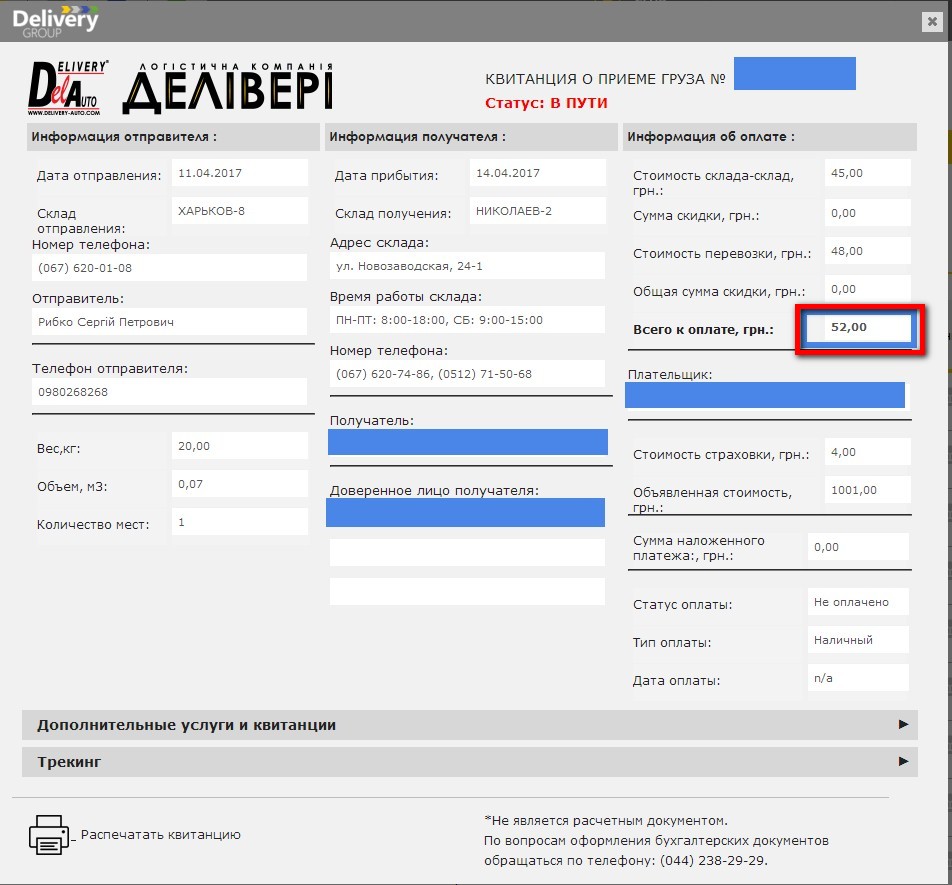Screen dimensions: 952x885
Task: Click the Delivery Group logo in the header
Action: 55,22
